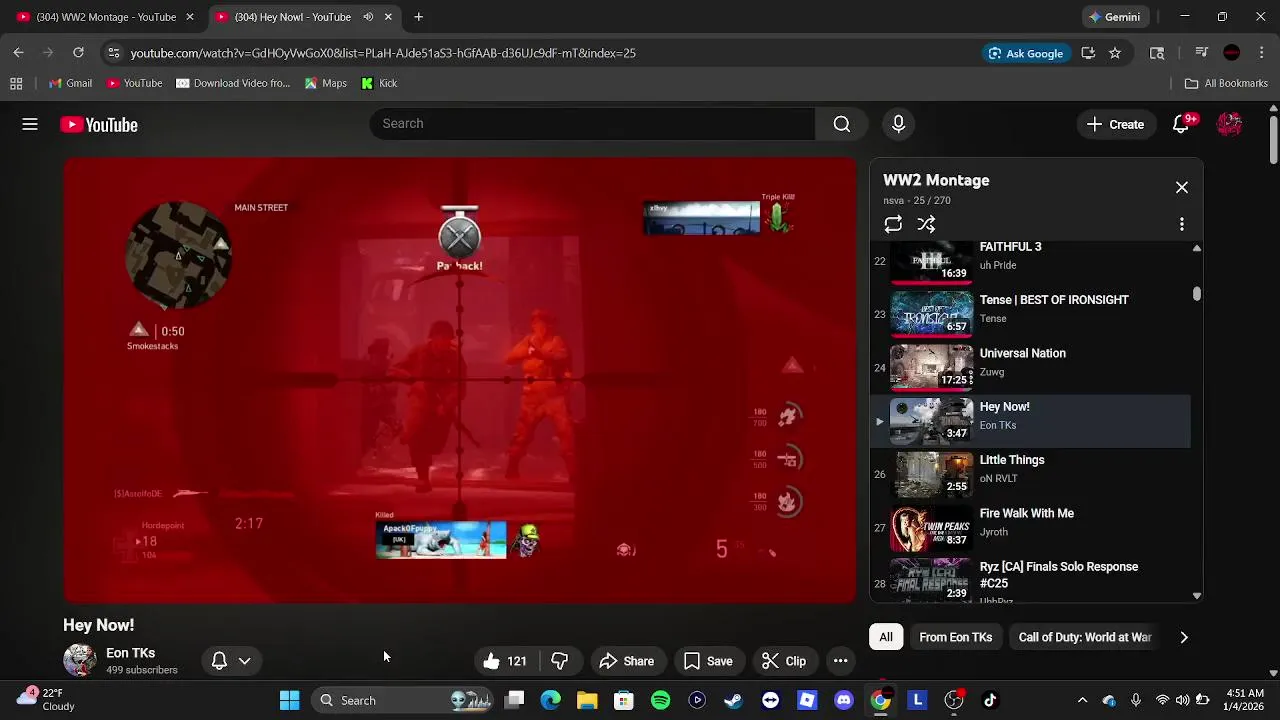The image size is (1280, 720).
Task: Open Eon TKs subscription notification dropdown
Action: coord(231,661)
